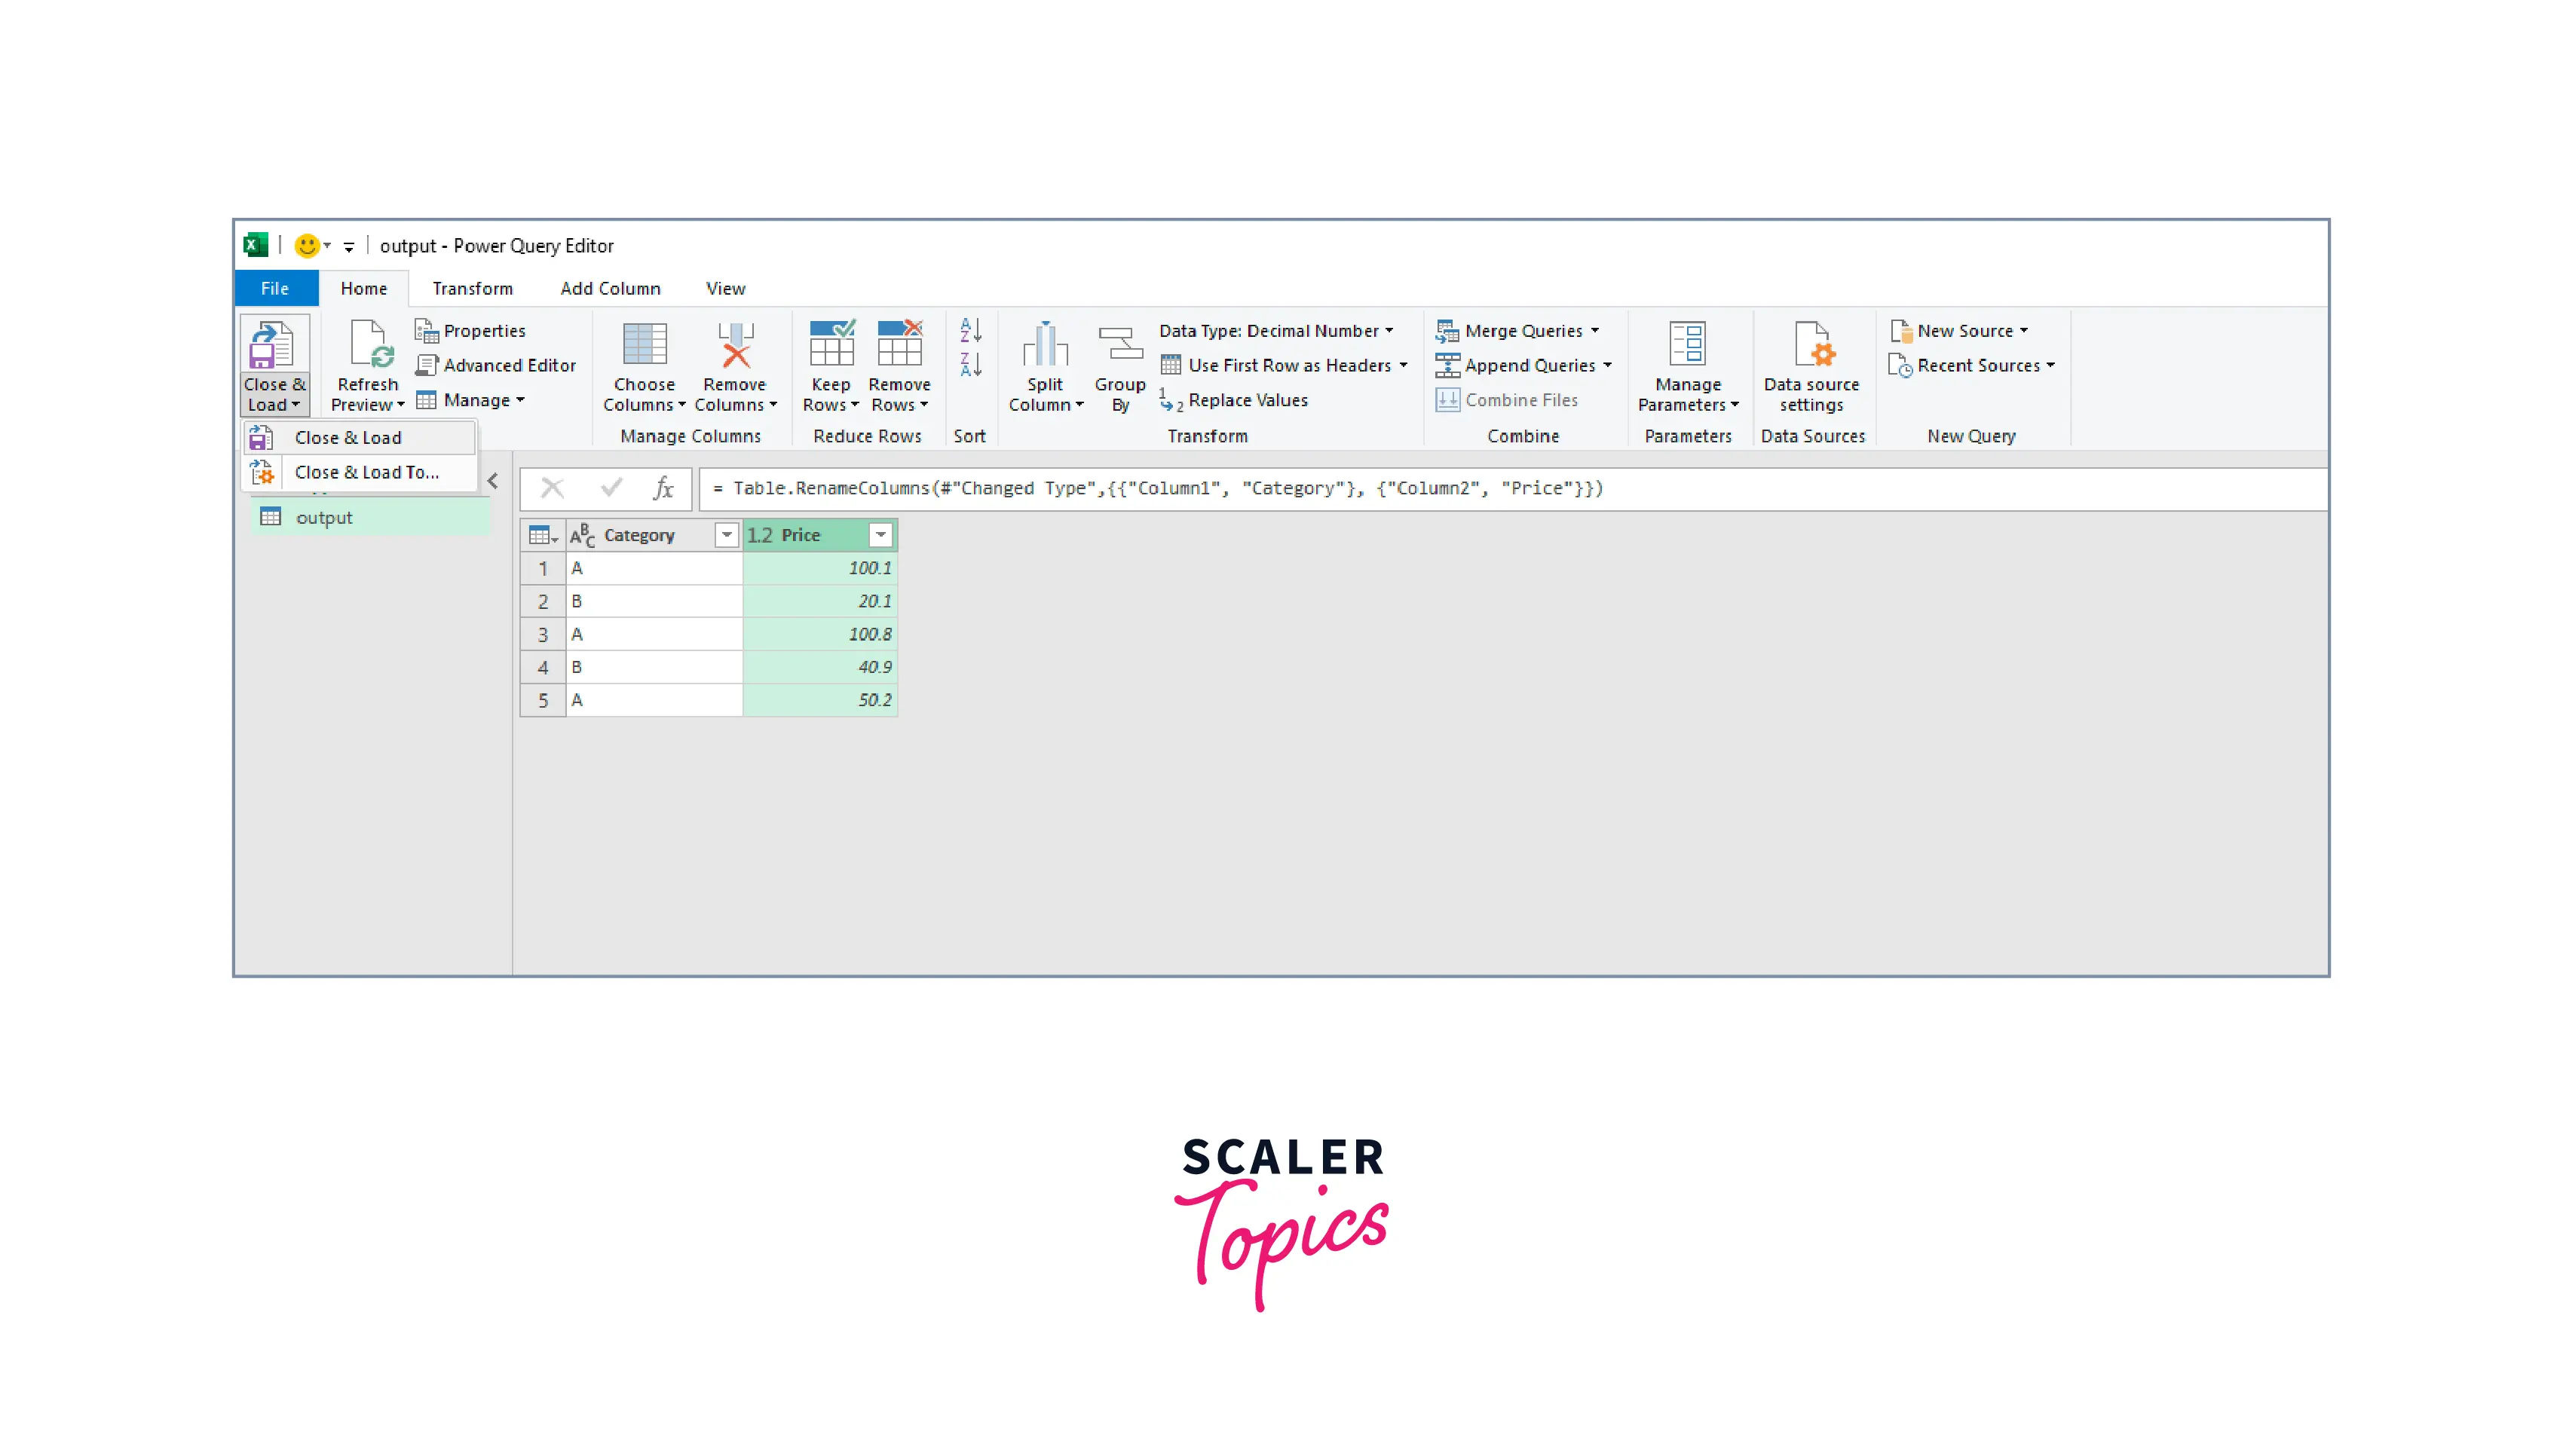The width and height of the screenshot is (2563, 1456).
Task: Collapse the queries pane arrow
Action: pyautogui.click(x=493, y=481)
